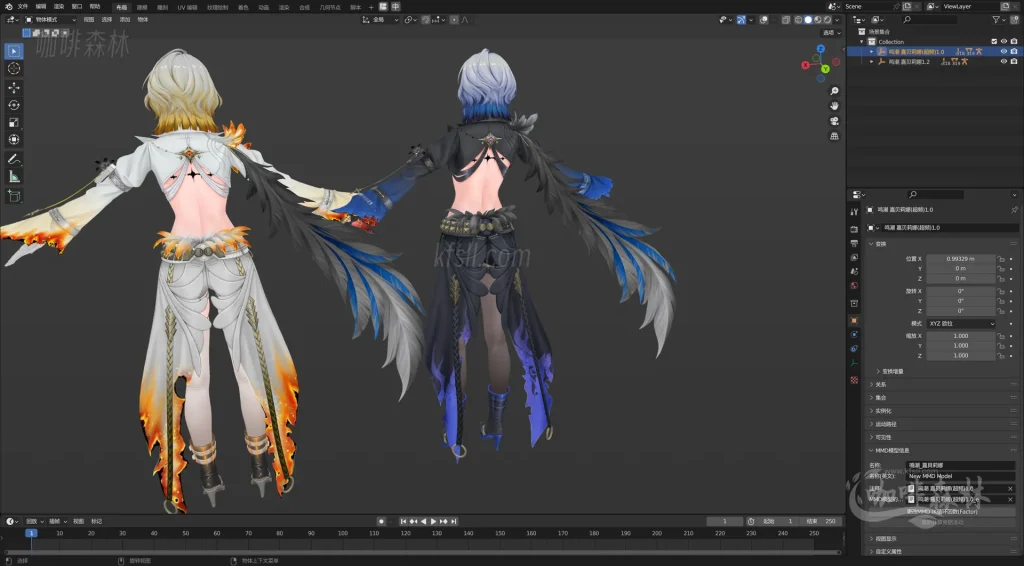Toggle lock for Location X

(1000, 259)
